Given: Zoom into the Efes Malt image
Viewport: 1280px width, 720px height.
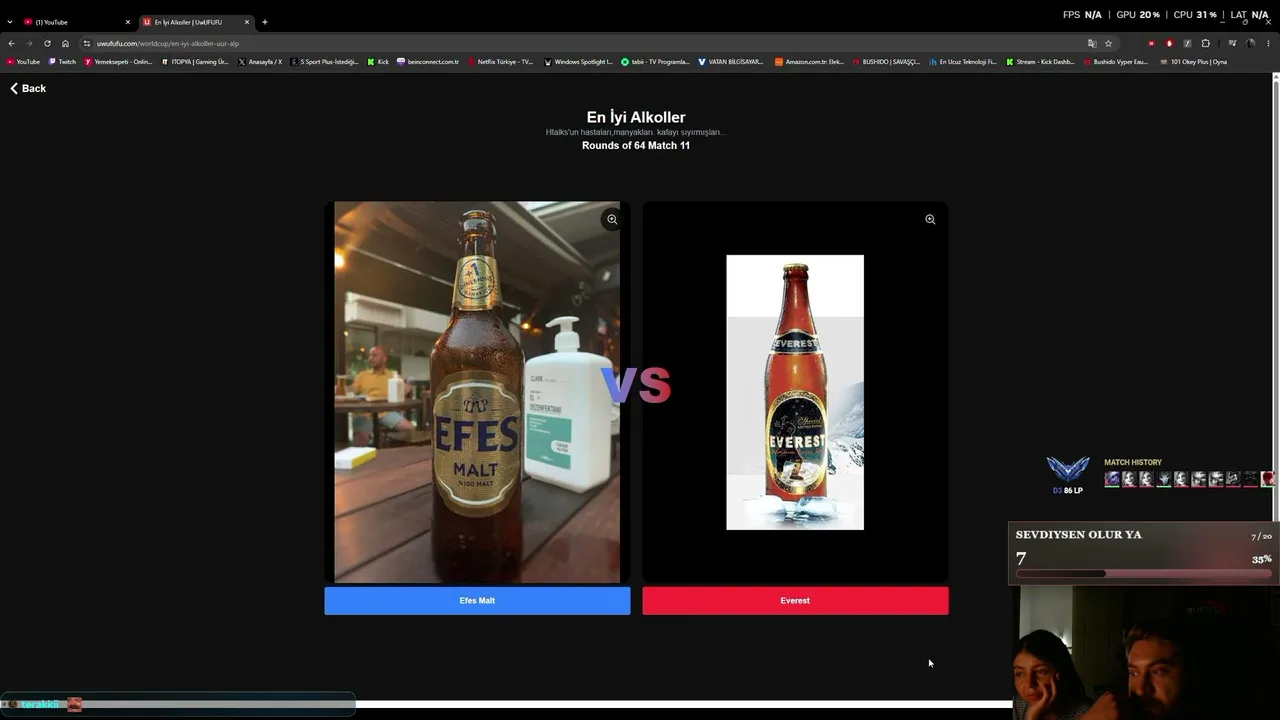Looking at the screenshot, I should point(612,219).
